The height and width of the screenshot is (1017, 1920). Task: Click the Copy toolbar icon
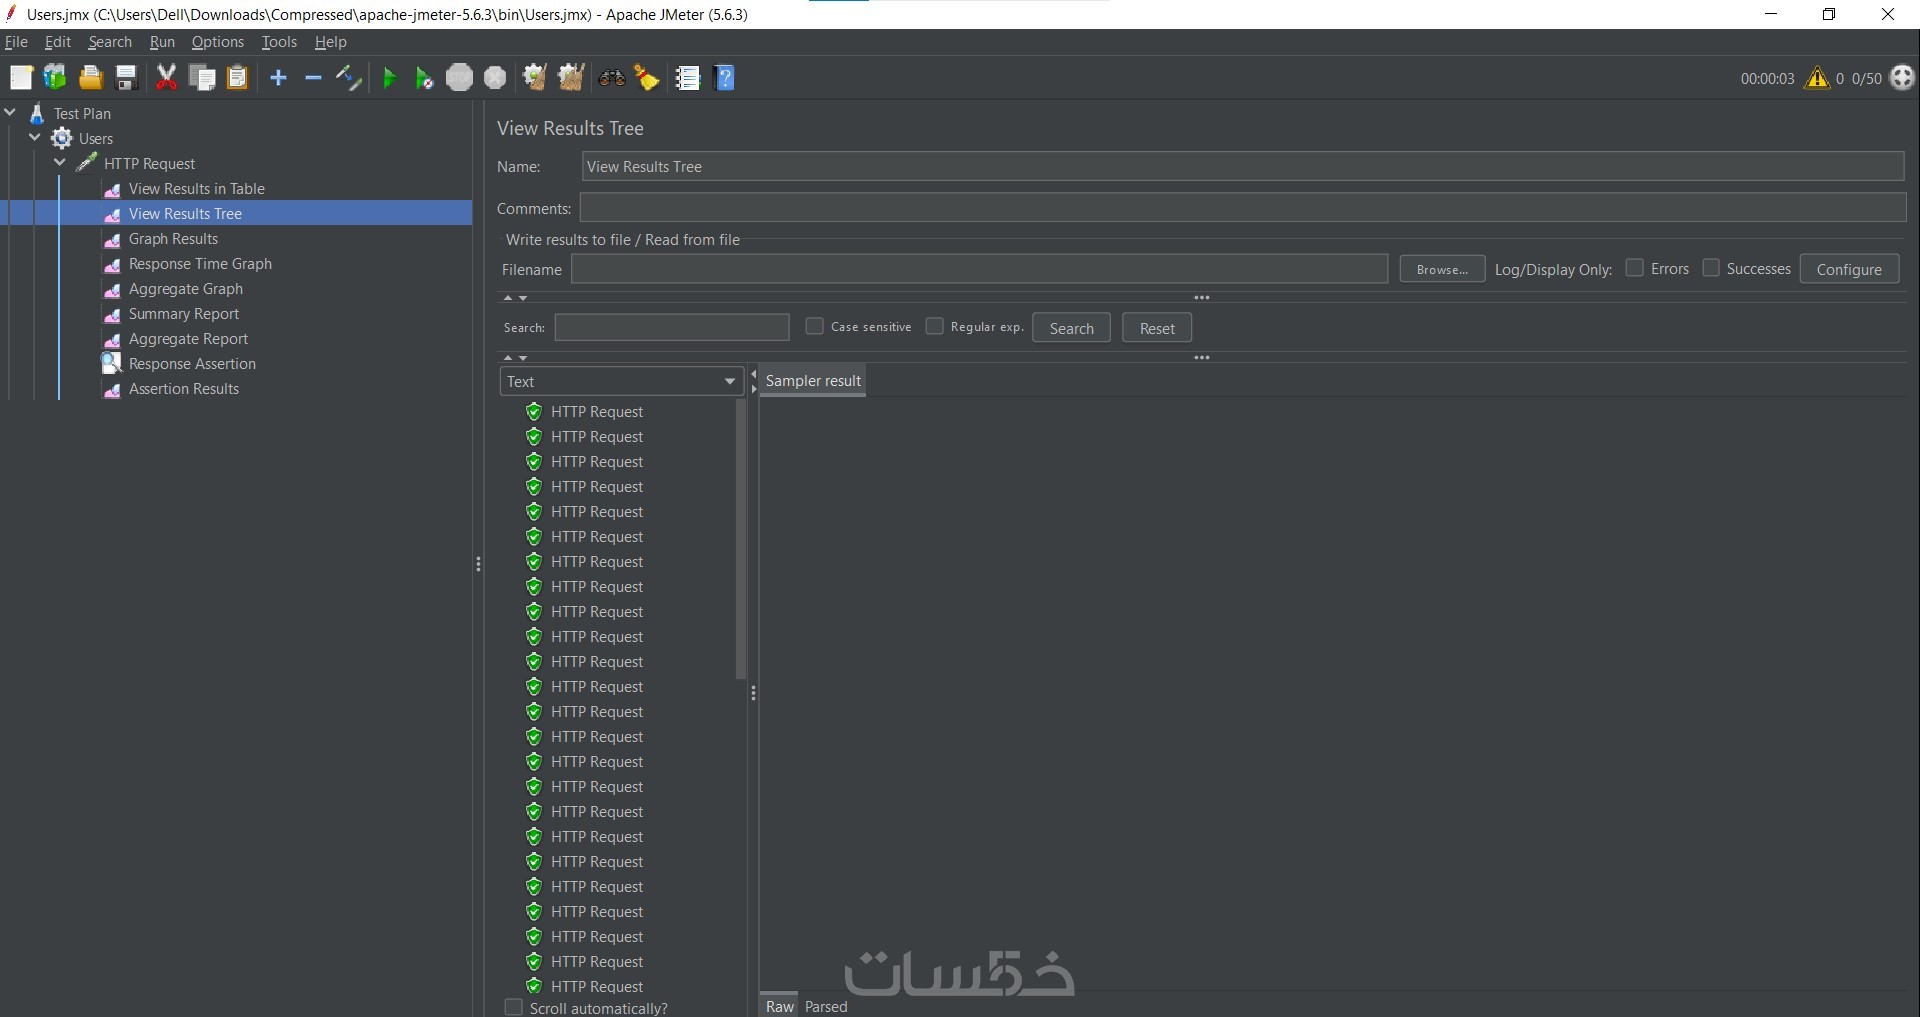coord(202,78)
